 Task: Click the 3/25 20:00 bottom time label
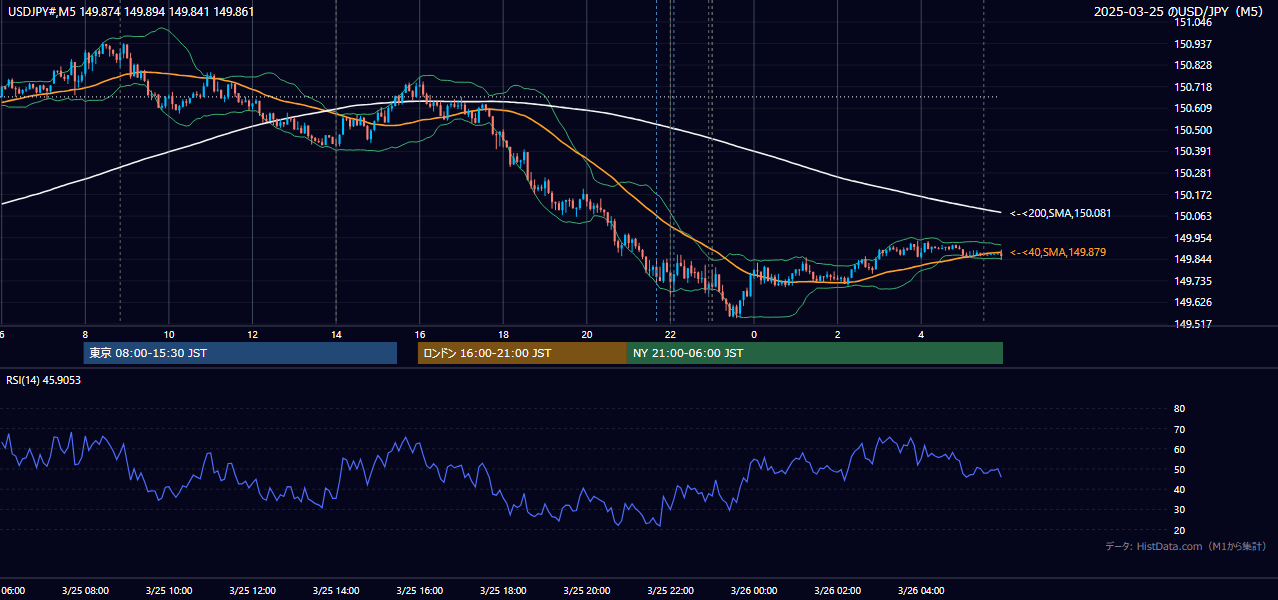click(587, 591)
